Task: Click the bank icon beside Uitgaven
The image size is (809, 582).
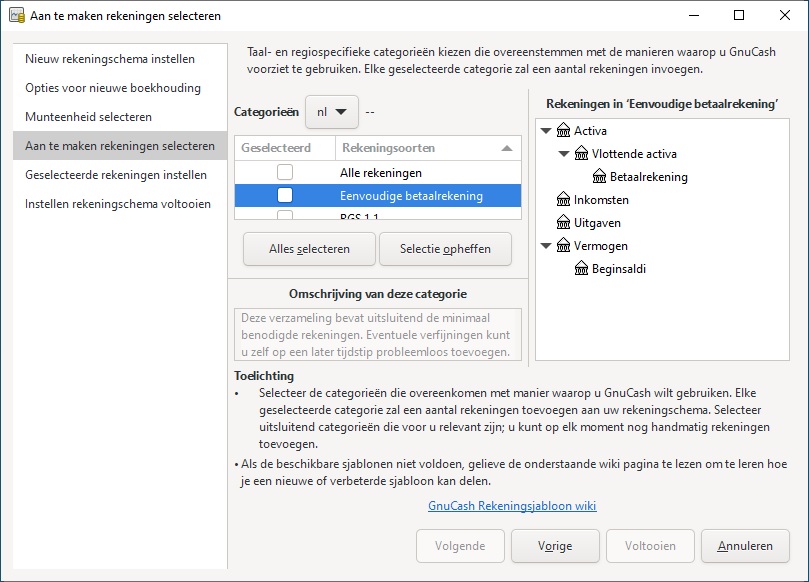Action: coord(563,223)
